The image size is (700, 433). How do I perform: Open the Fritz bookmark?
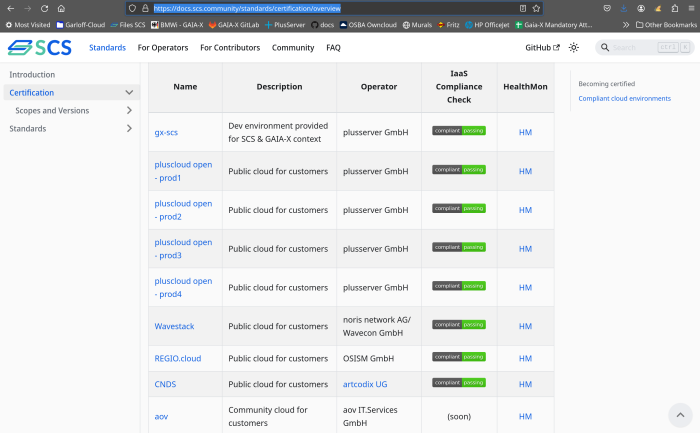[x=448, y=25]
